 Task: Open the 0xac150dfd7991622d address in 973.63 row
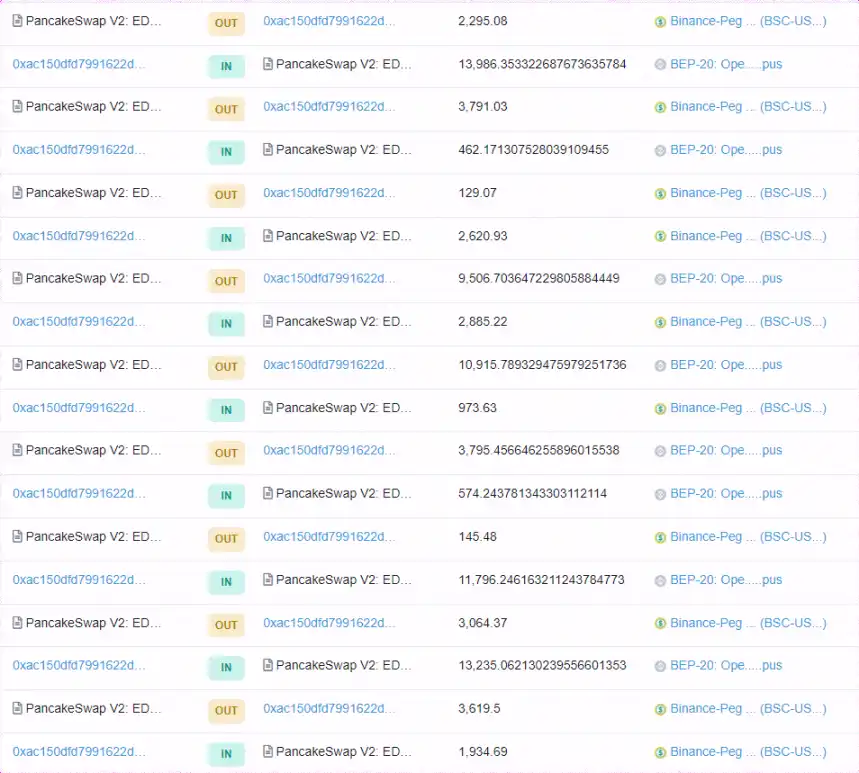(x=79, y=408)
